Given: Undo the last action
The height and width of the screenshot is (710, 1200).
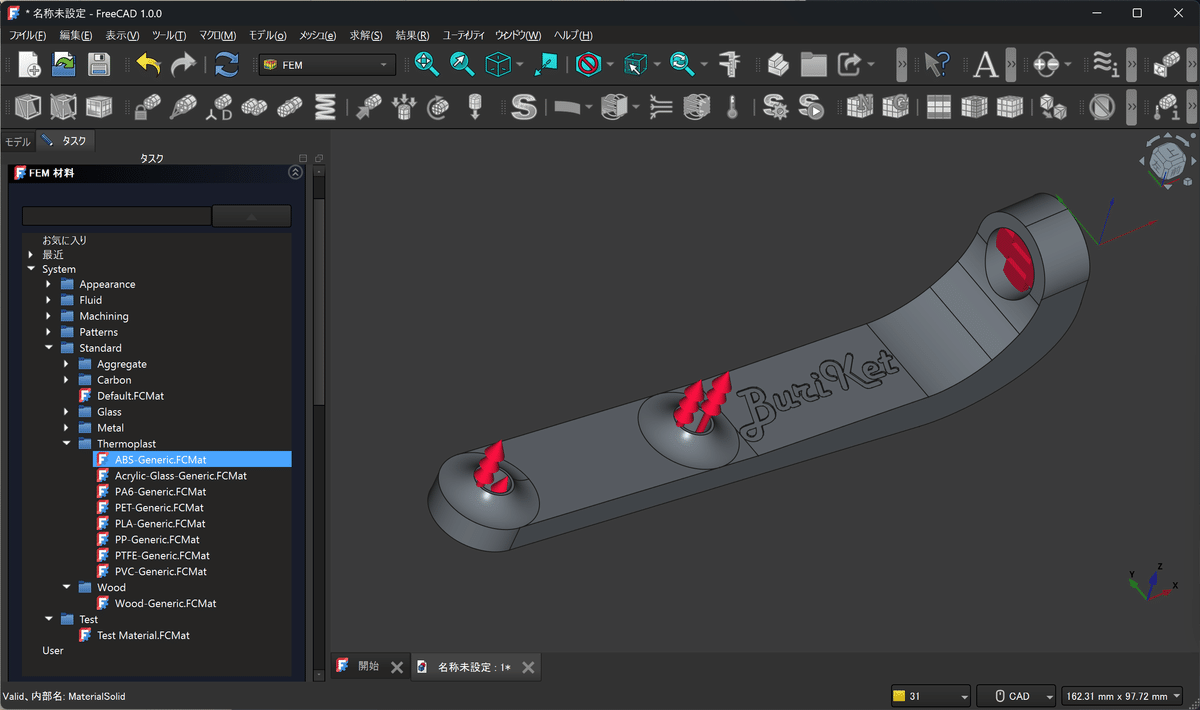Looking at the screenshot, I should click(x=148, y=64).
